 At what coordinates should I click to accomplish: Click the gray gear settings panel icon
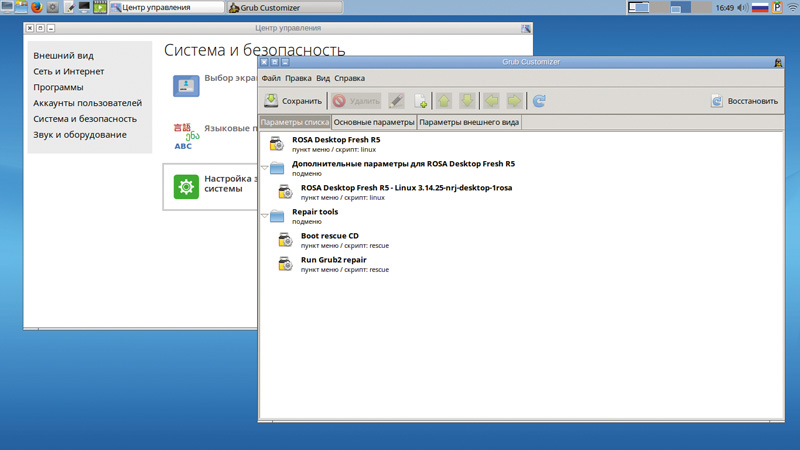52,7
